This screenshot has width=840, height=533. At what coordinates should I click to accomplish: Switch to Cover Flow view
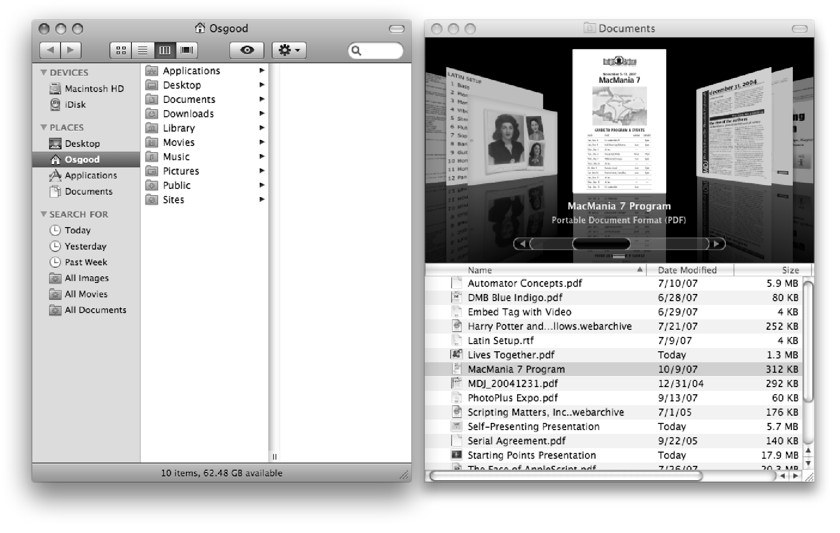pyautogui.click(x=187, y=49)
